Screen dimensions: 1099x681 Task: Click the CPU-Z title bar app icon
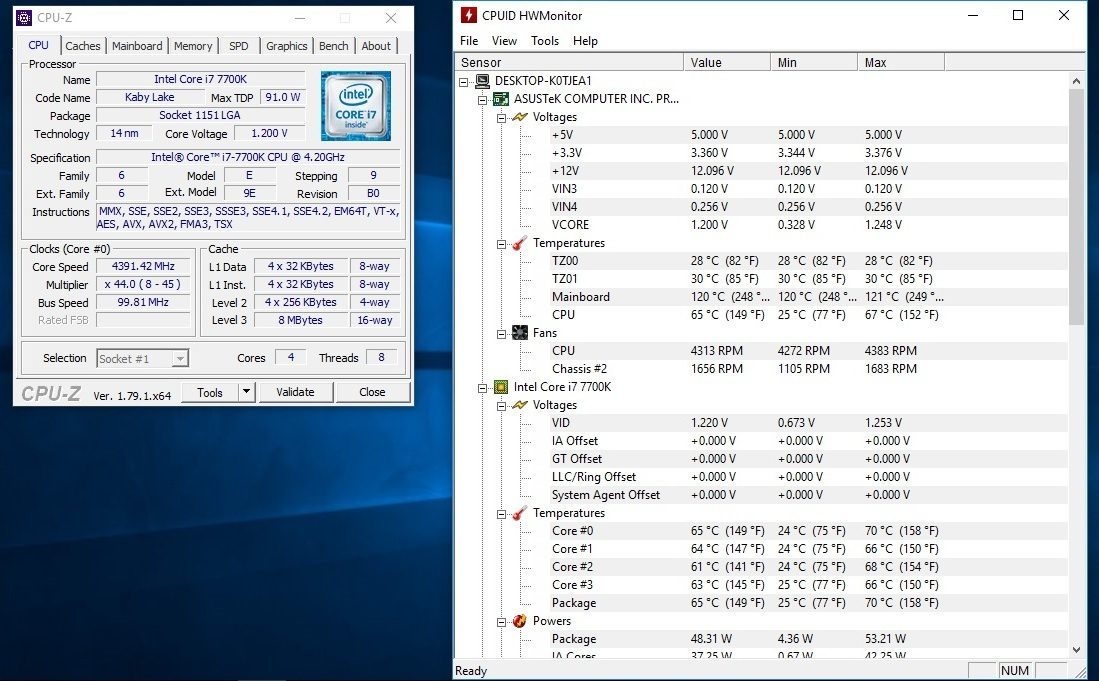coord(24,18)
